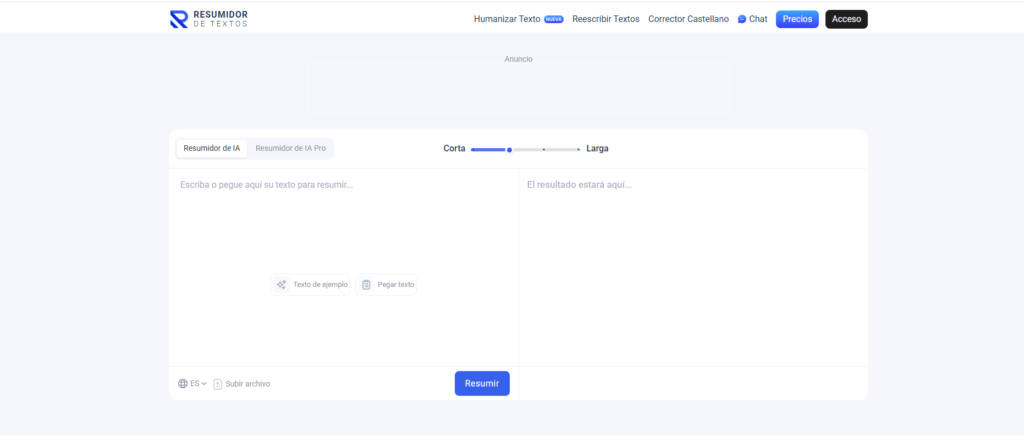Click the Subir archivo upload icon
This screenshot has width=1024, height=441.
pyautogui.click(x=218, y=384)
